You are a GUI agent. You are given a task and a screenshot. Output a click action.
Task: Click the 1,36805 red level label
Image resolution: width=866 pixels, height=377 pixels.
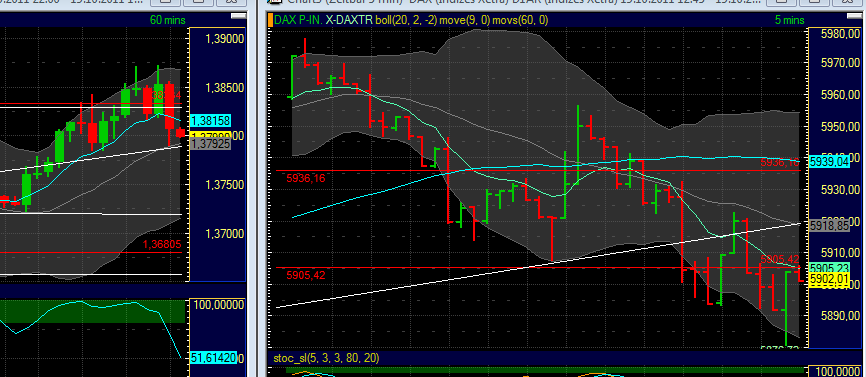pyautogui.click(x=162, y=244)
